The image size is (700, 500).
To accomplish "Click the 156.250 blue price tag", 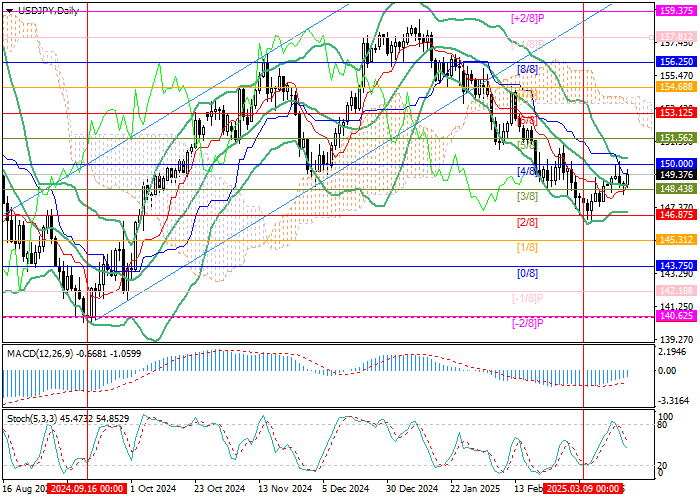I will [675, 61].
